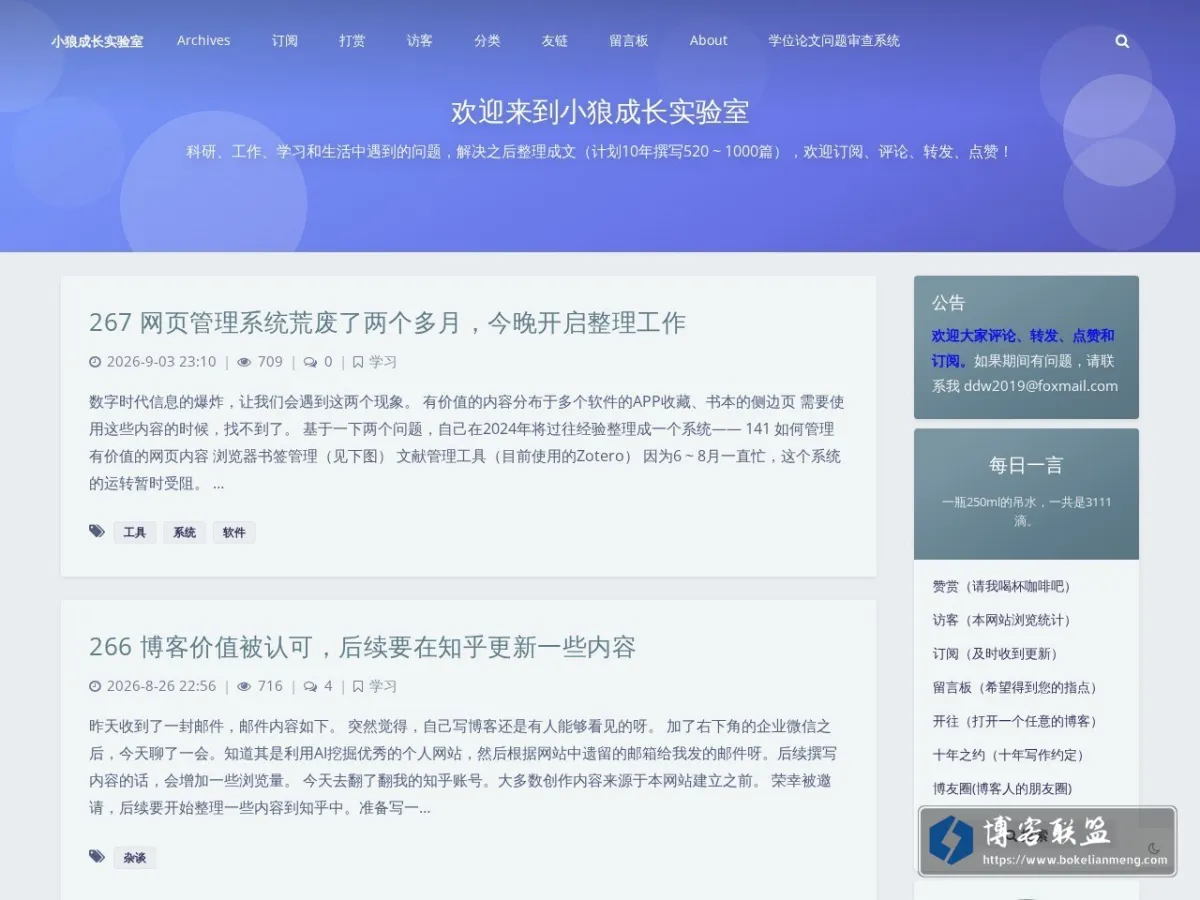Click the tags icon before 杂谈 tag
This screenshot has width=1200, height=900.
(x=97, y=856)
